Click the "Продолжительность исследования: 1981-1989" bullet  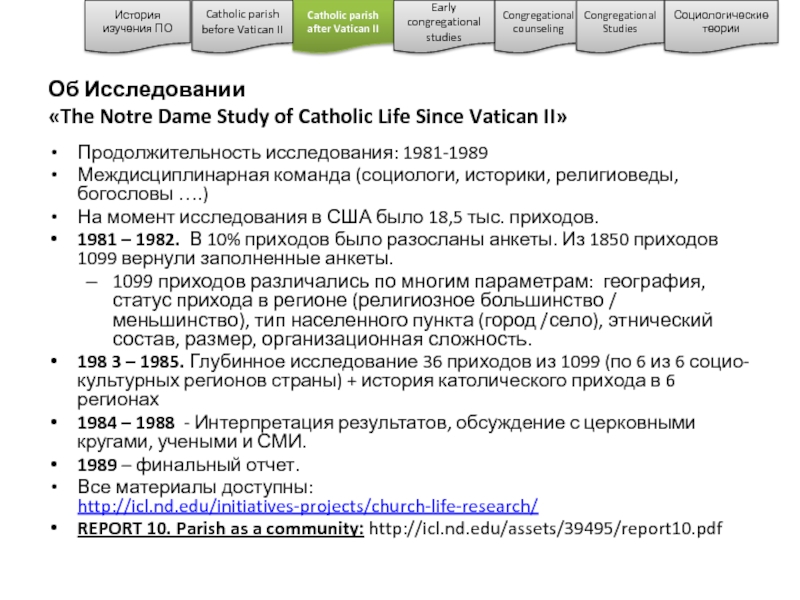283,154
